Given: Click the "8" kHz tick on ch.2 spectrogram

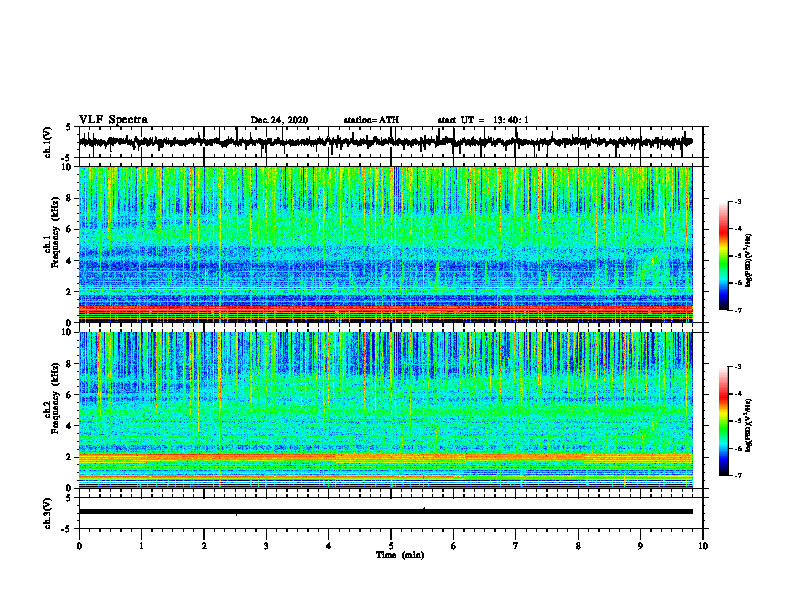Looking at the screenshot, I should (70, 364).
